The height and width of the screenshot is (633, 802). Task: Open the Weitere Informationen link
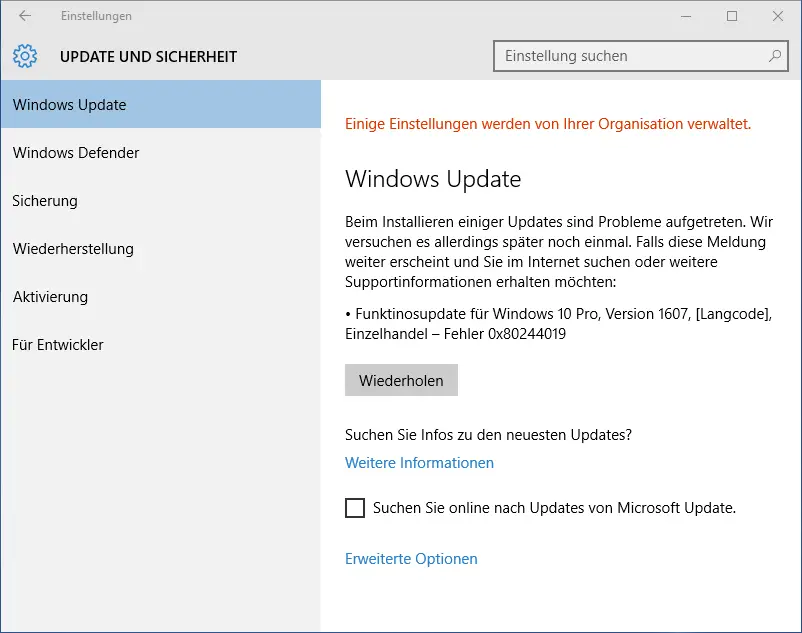click(419, 463)
